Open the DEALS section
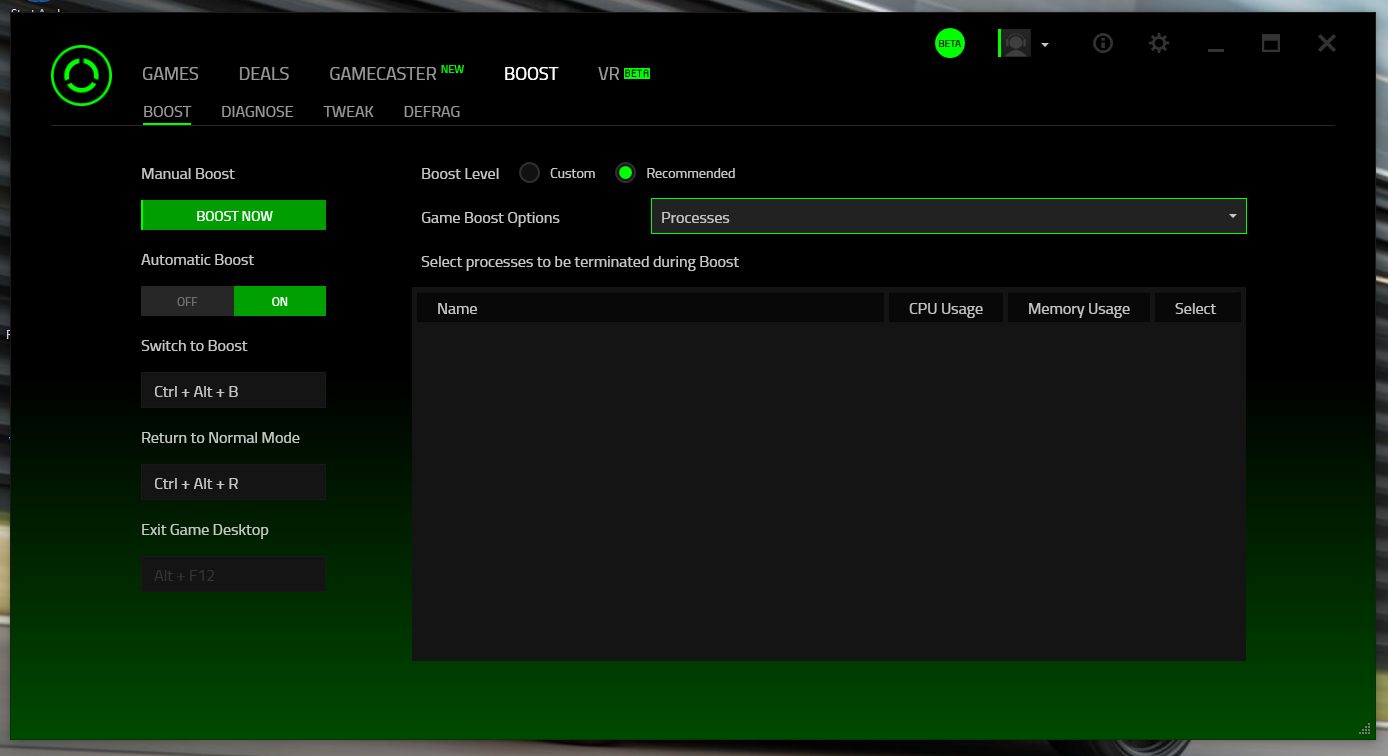 pyautogui.click(x=263, y=73)
